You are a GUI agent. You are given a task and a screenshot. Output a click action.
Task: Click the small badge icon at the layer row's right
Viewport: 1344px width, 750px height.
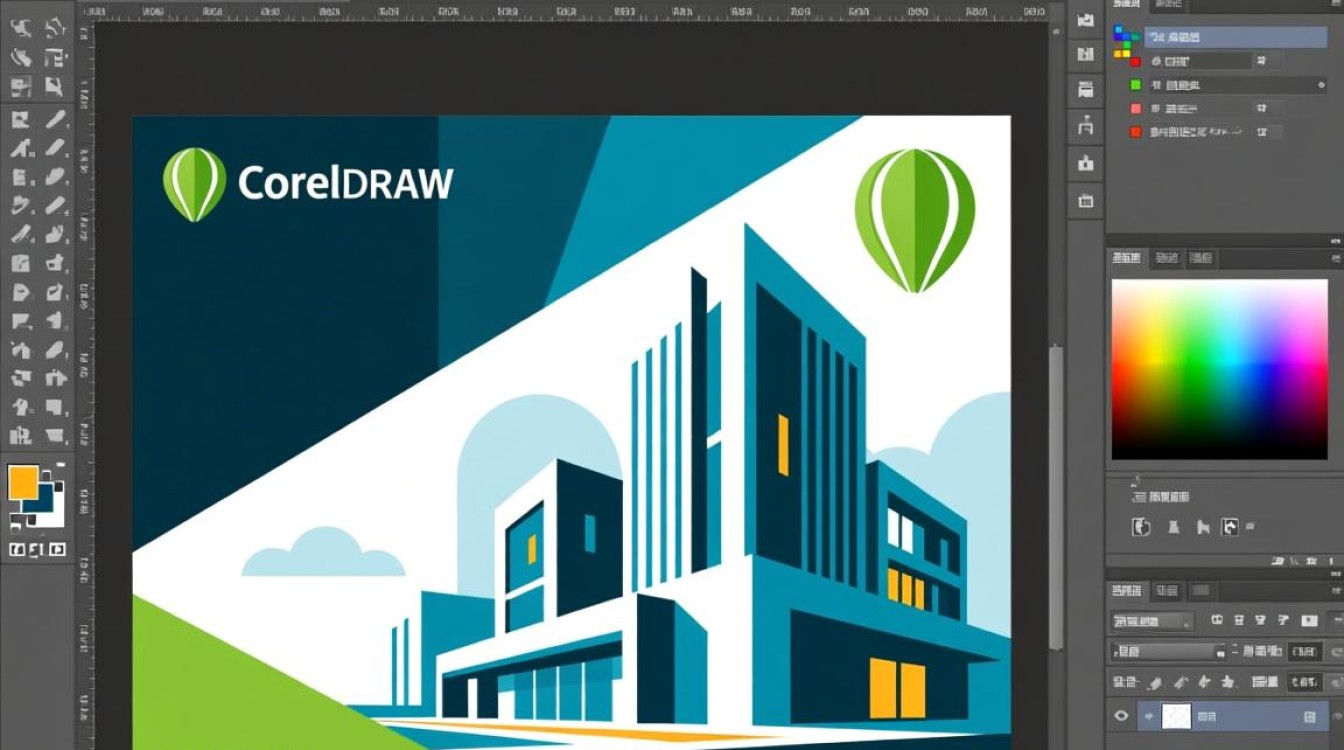(x=1310, y=717)
